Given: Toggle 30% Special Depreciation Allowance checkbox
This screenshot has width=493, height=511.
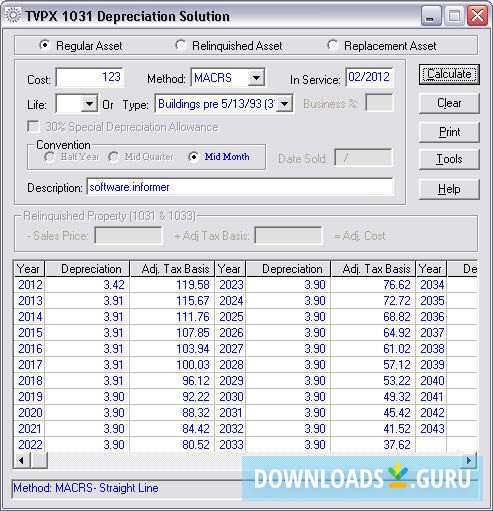Looking at the screenshot, I should click(x=33, y=127).
